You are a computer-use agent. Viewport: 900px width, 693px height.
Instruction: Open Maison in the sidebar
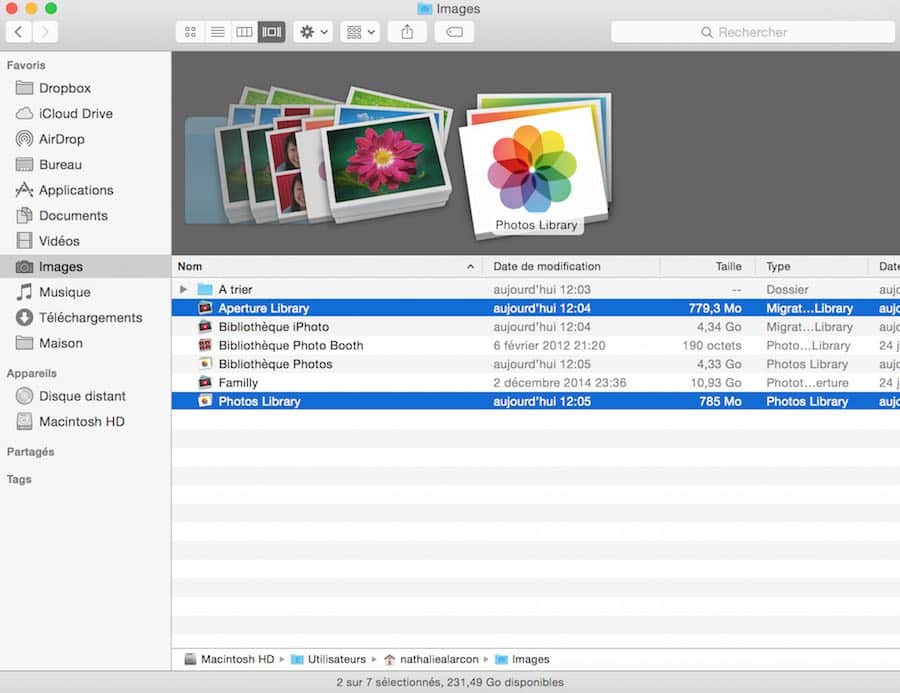coord(86,343)
